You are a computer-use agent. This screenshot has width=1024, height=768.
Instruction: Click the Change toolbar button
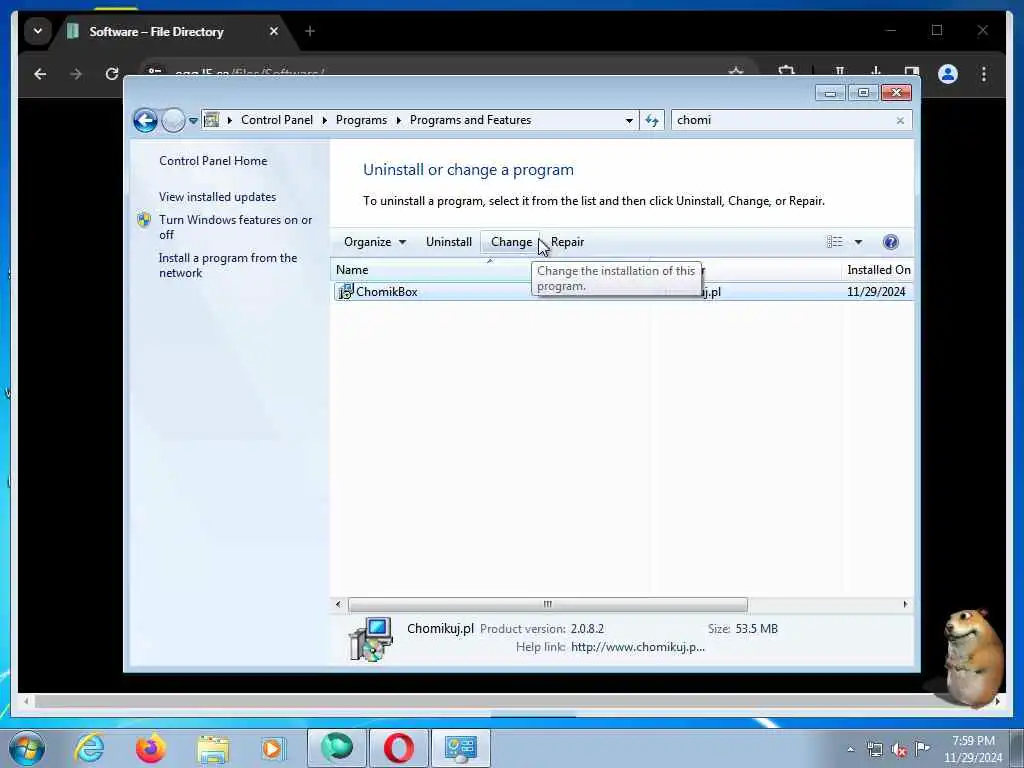tap(511, 242)
